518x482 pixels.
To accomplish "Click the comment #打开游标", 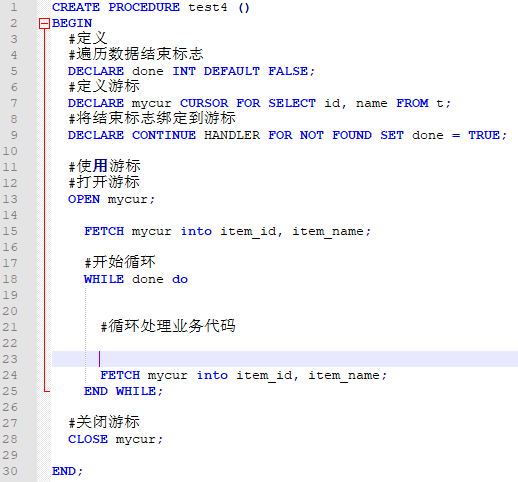I will click(x=104, y=182).
